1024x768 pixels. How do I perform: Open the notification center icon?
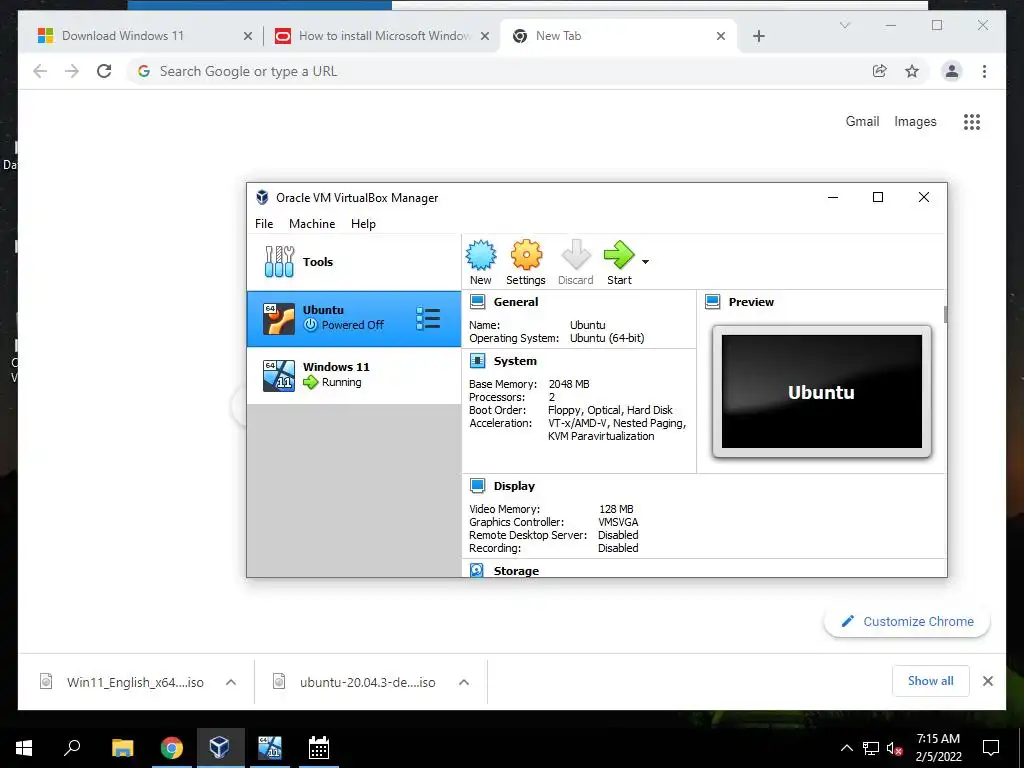[991, 748]
